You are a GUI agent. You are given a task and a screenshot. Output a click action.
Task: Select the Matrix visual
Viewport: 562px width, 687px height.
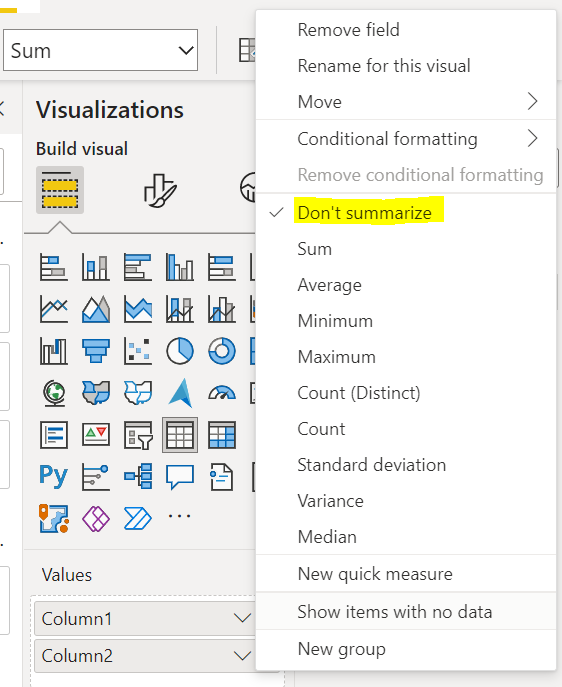222,435
